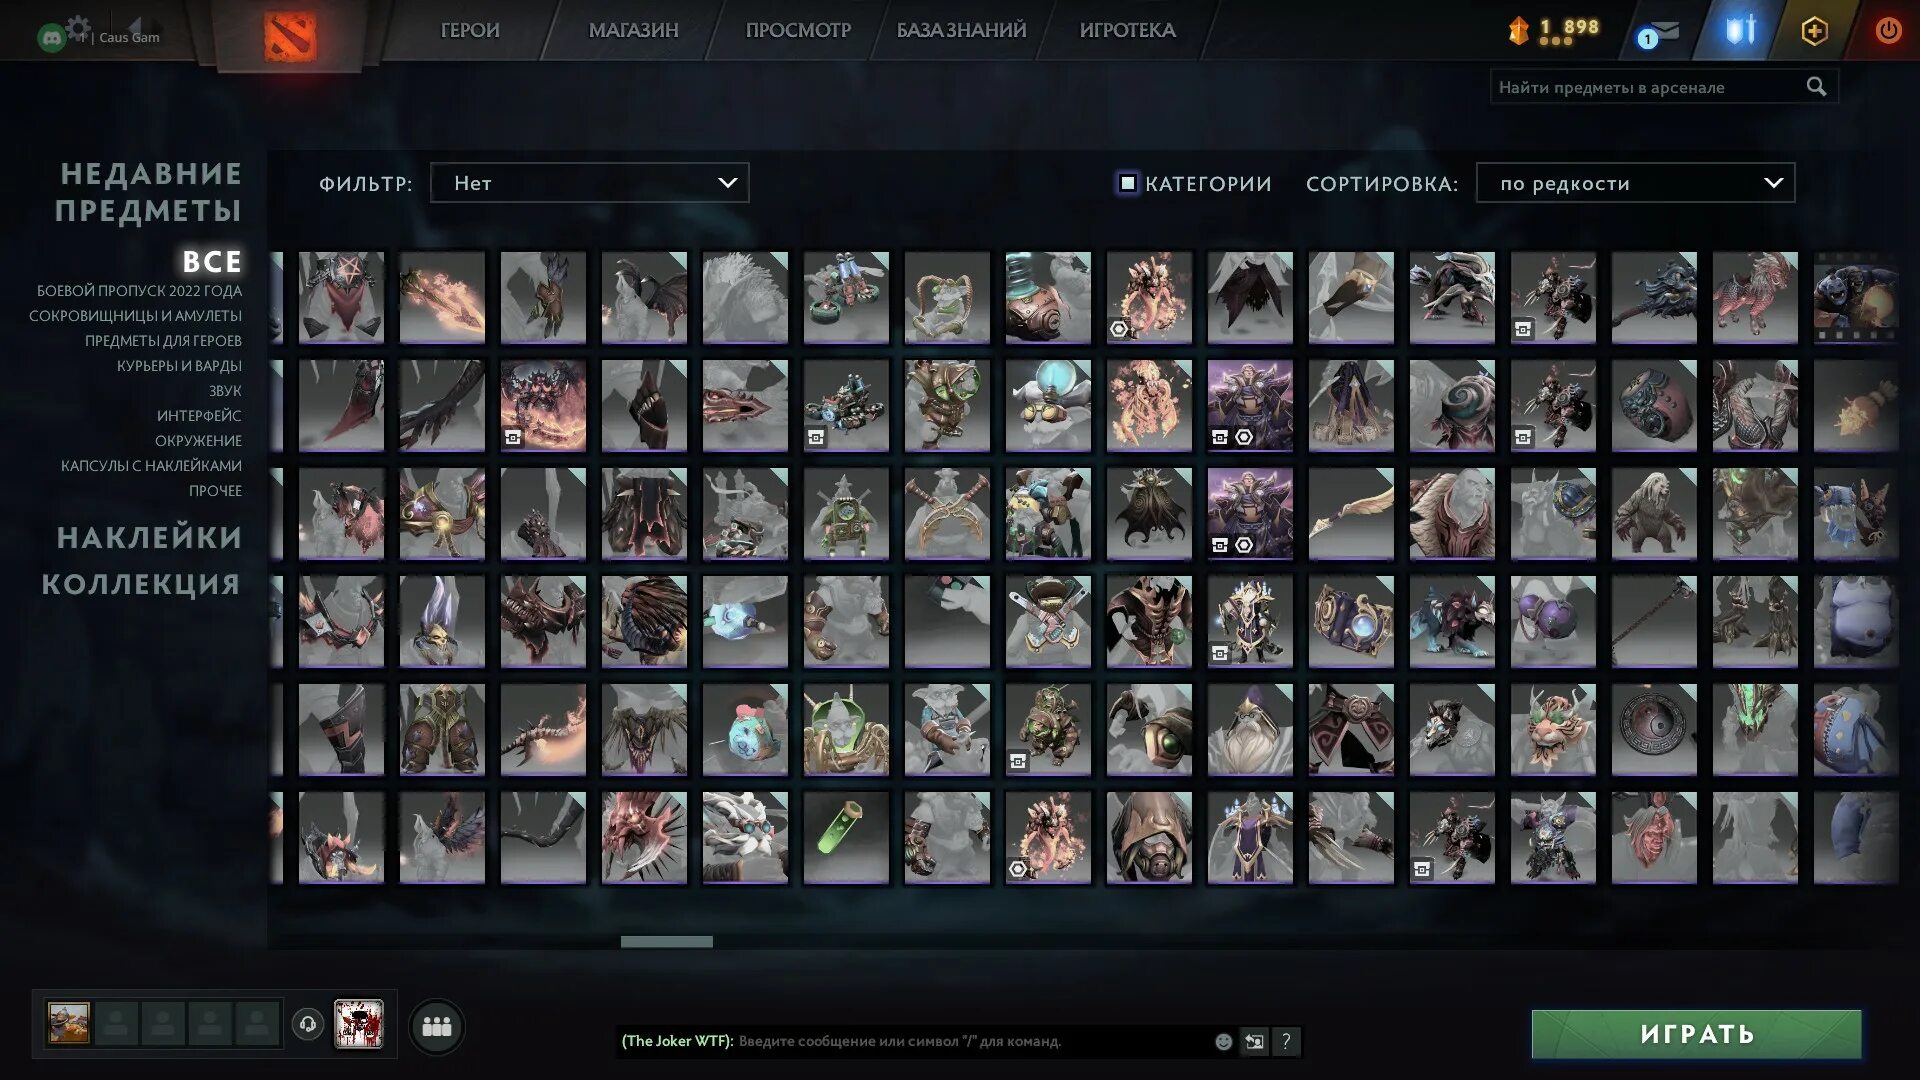Select Курьеры и варды category
This screenshot has height=1080, width=1920.
[179, 366]
